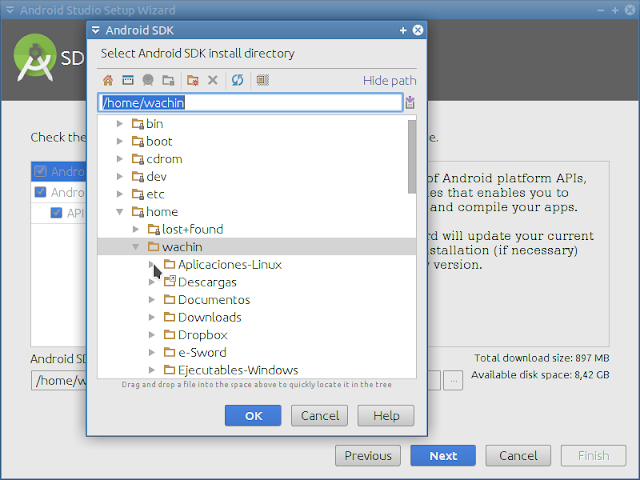
Task: Select the e-Sword folder
Action: click(195, 352)
